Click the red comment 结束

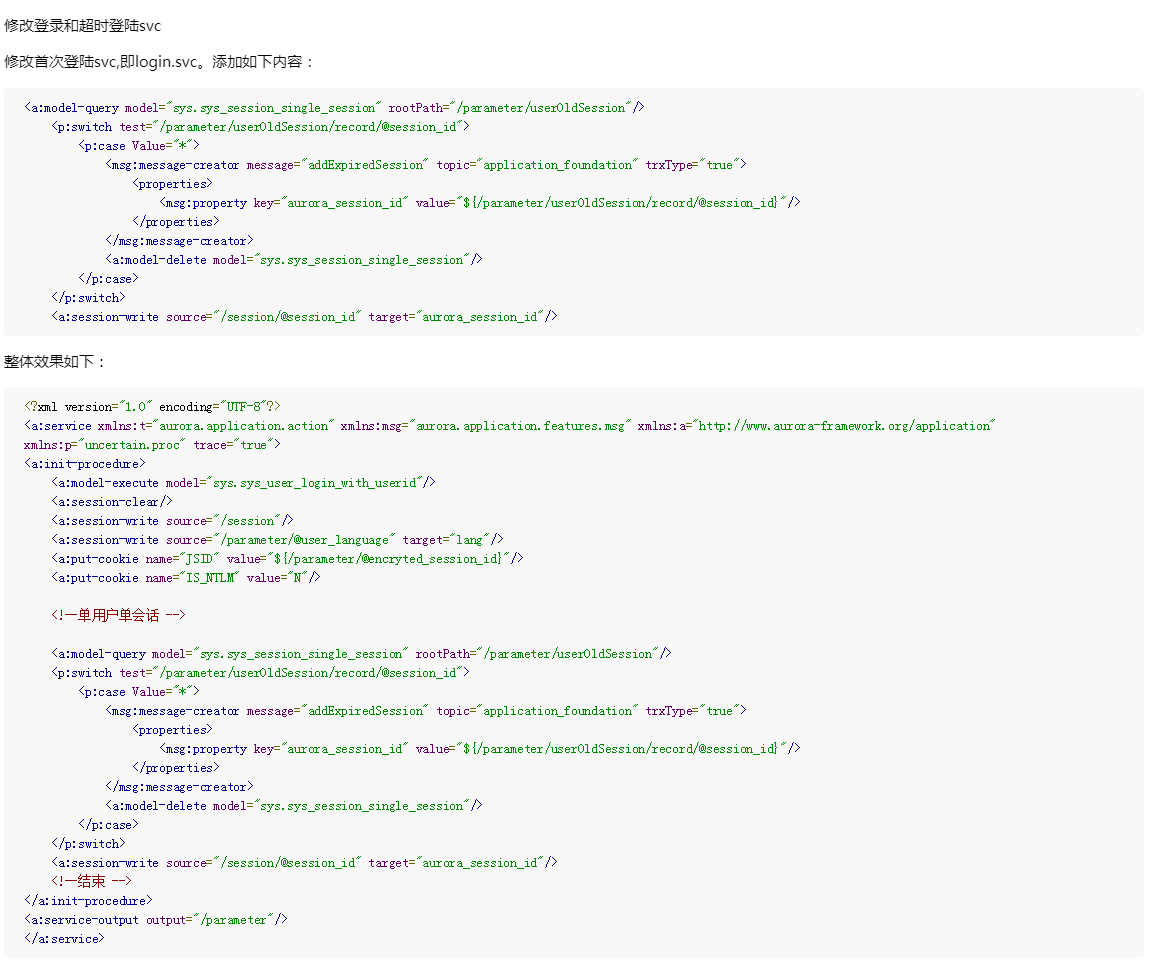click(x=91, y=882)
